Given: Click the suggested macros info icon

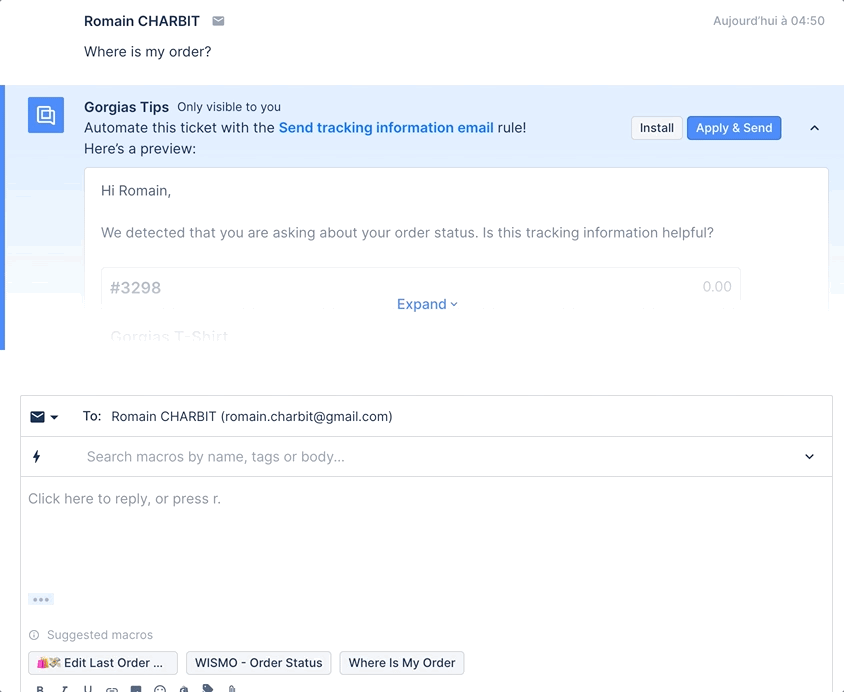Looking at the screenshot, I should click(34, 635).
